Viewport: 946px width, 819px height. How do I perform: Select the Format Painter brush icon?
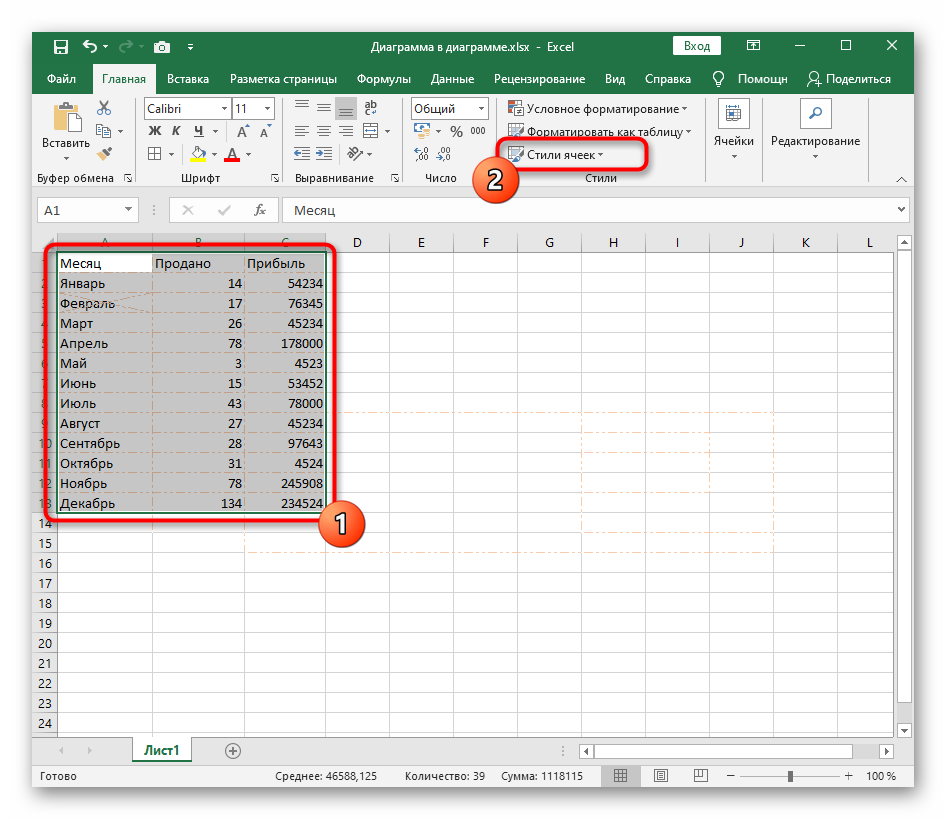tap(104, 154)
